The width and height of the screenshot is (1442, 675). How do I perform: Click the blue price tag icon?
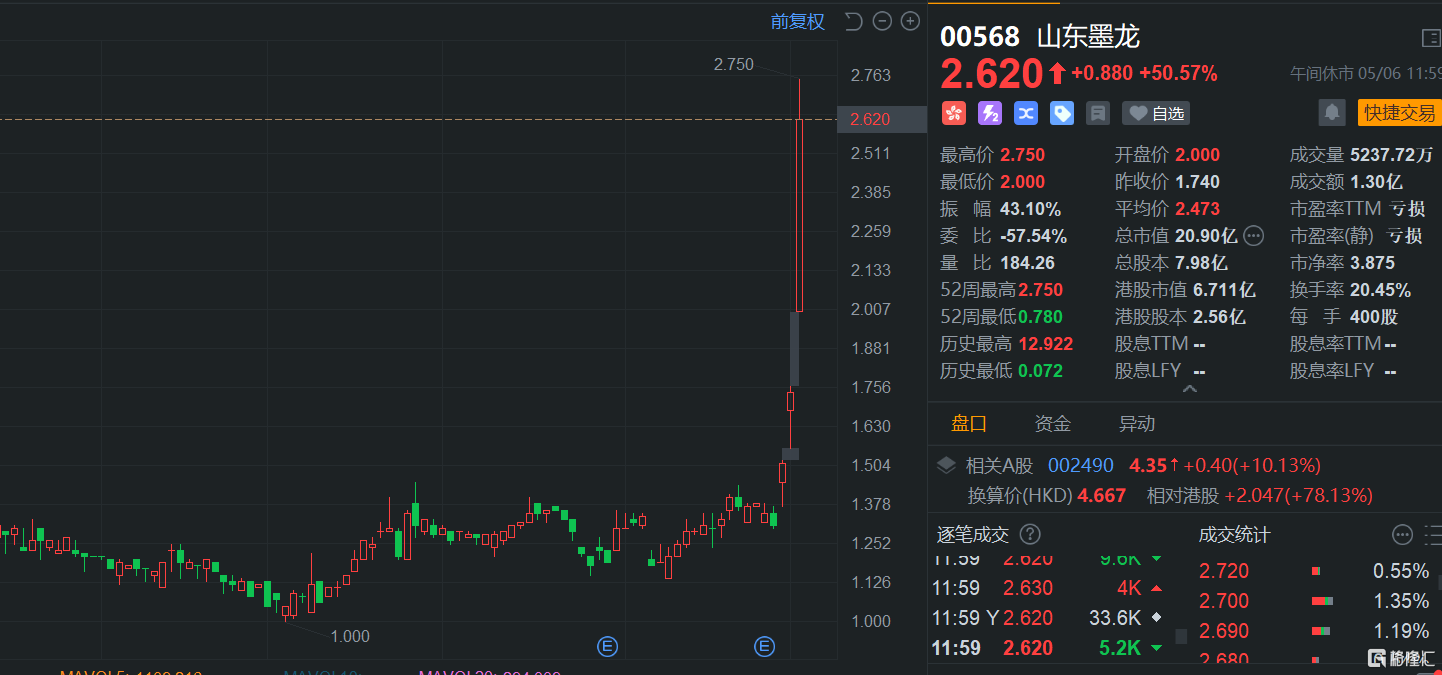[1062, 113]
